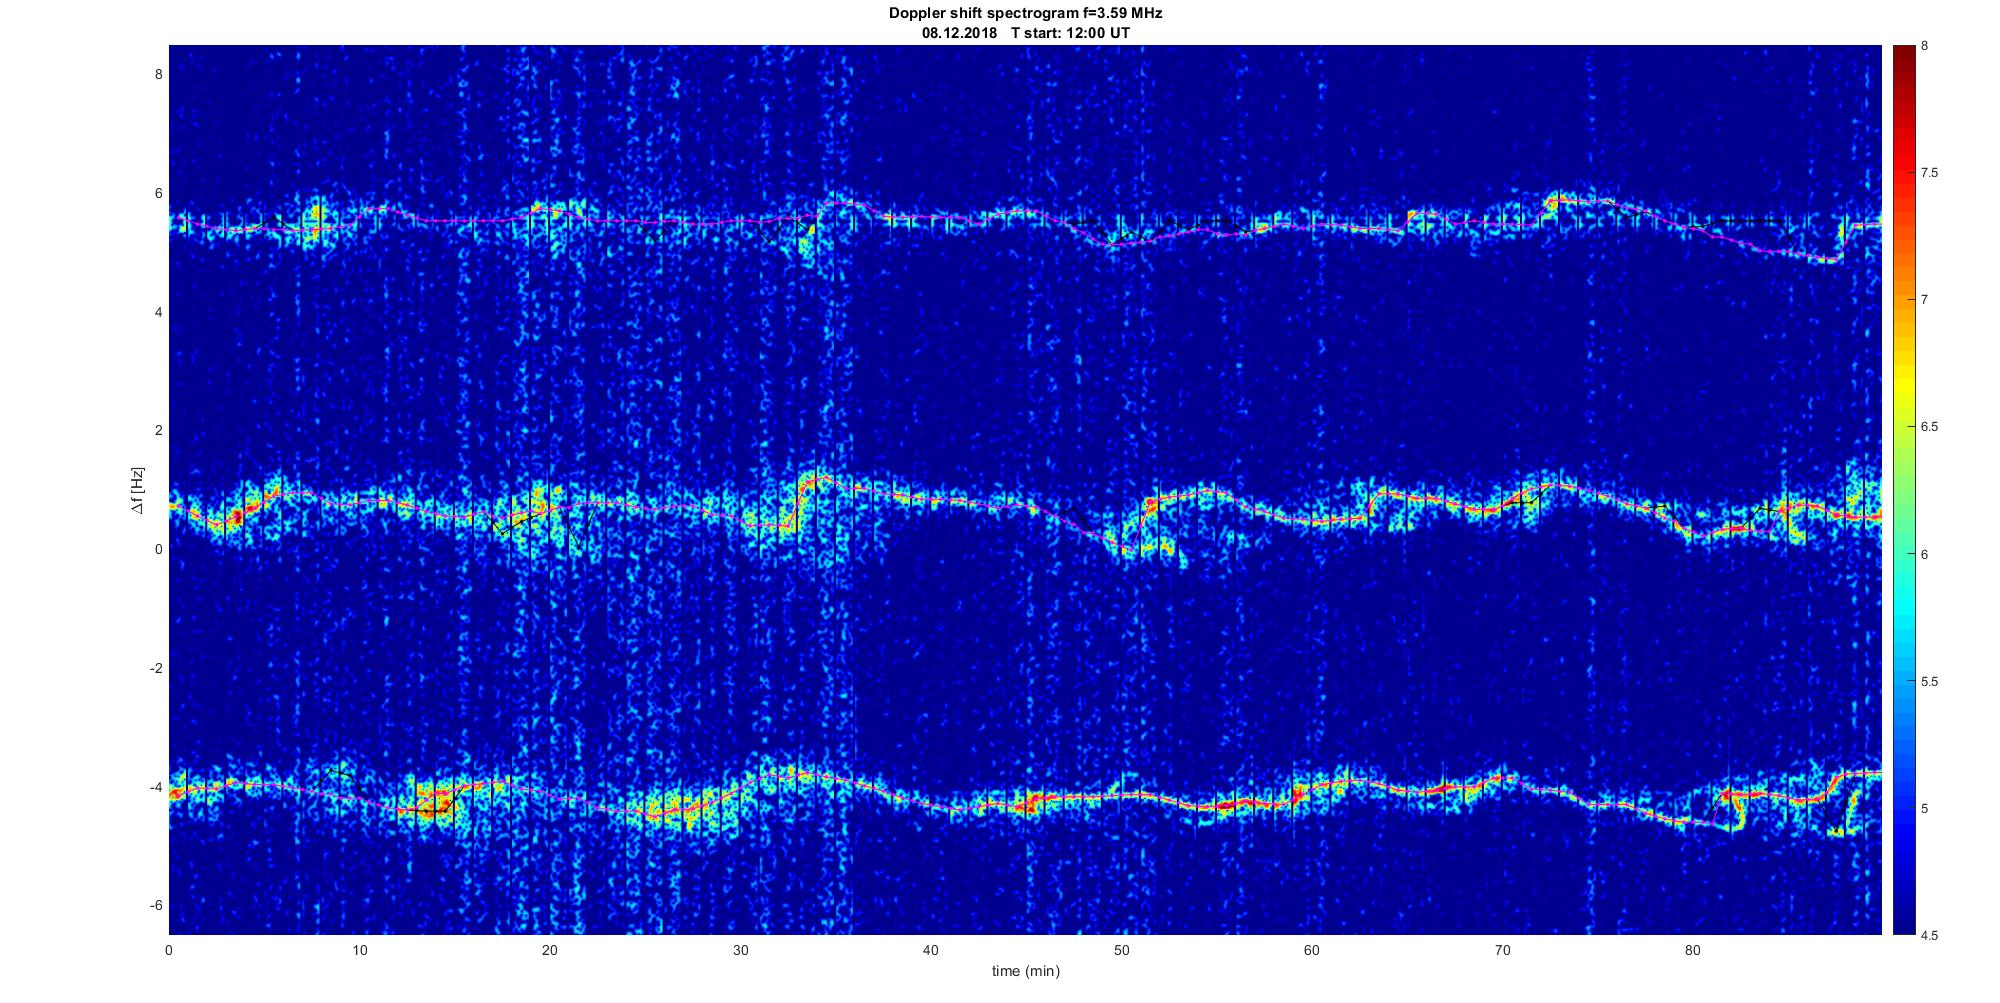Click the x-axis tick label '70'
2000x1003 pixels.
(1502, 951)
